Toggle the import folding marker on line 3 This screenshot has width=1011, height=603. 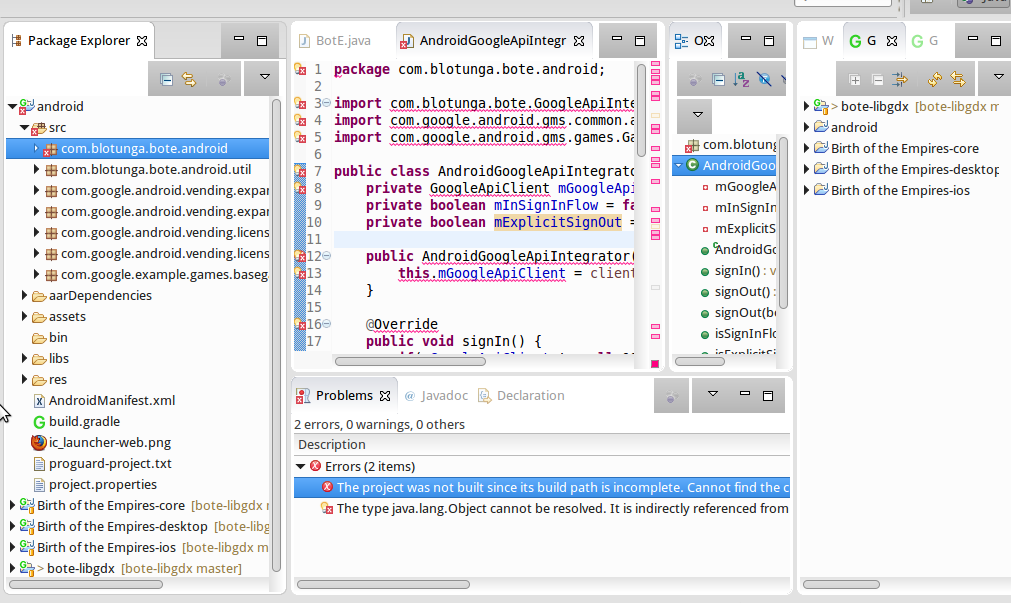click(326, 103)
